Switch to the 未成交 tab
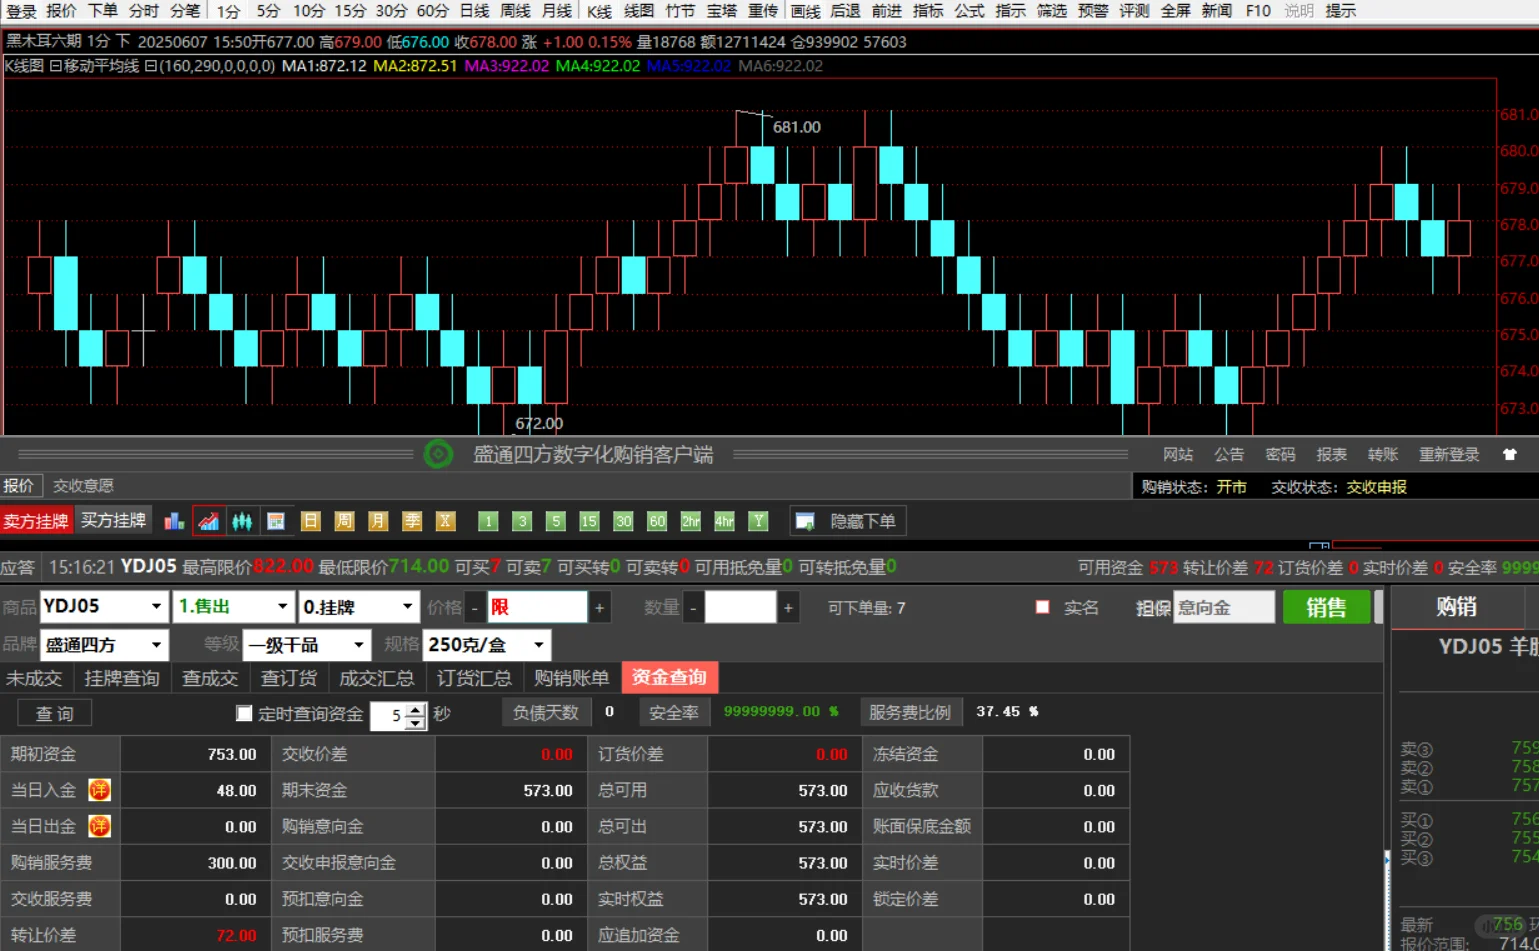The height and width of the screenshot is (951, 1539). tap(34, 678)
